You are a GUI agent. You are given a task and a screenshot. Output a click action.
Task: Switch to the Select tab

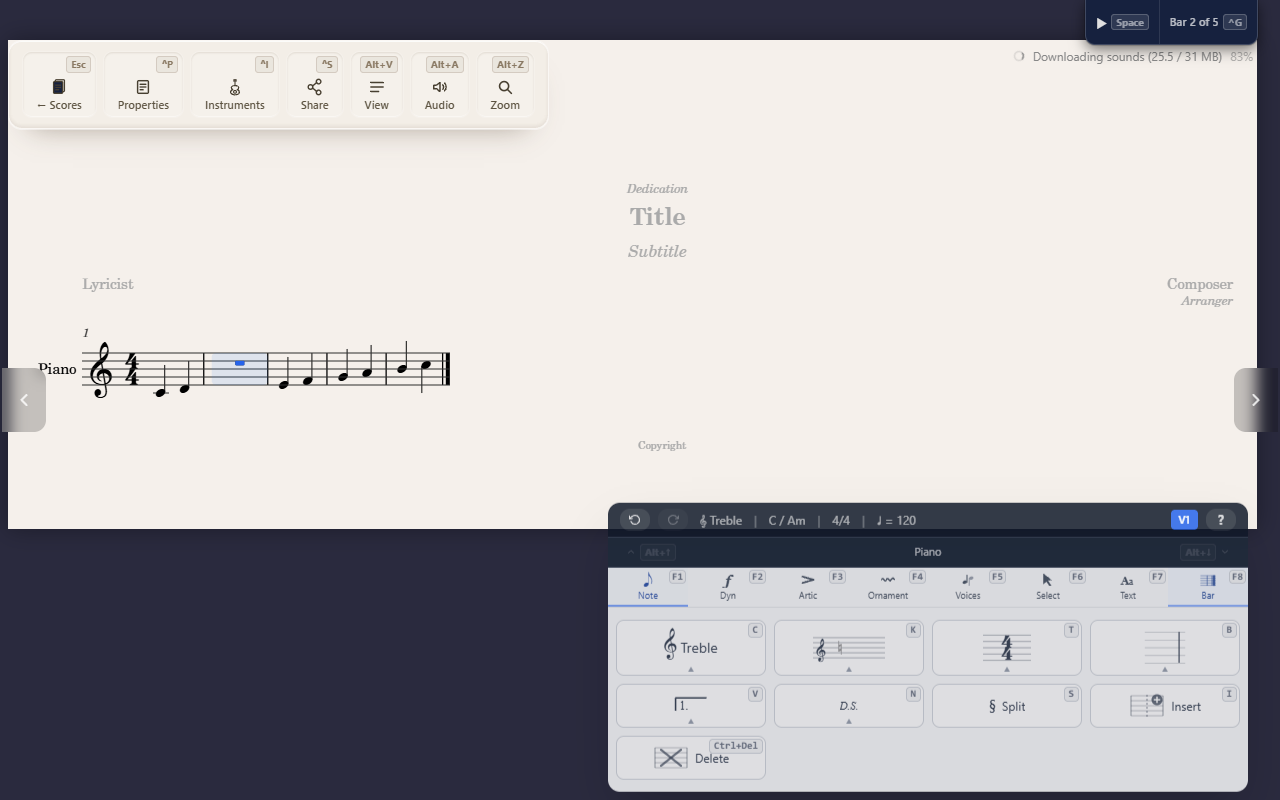click(x=1048, y=587)
